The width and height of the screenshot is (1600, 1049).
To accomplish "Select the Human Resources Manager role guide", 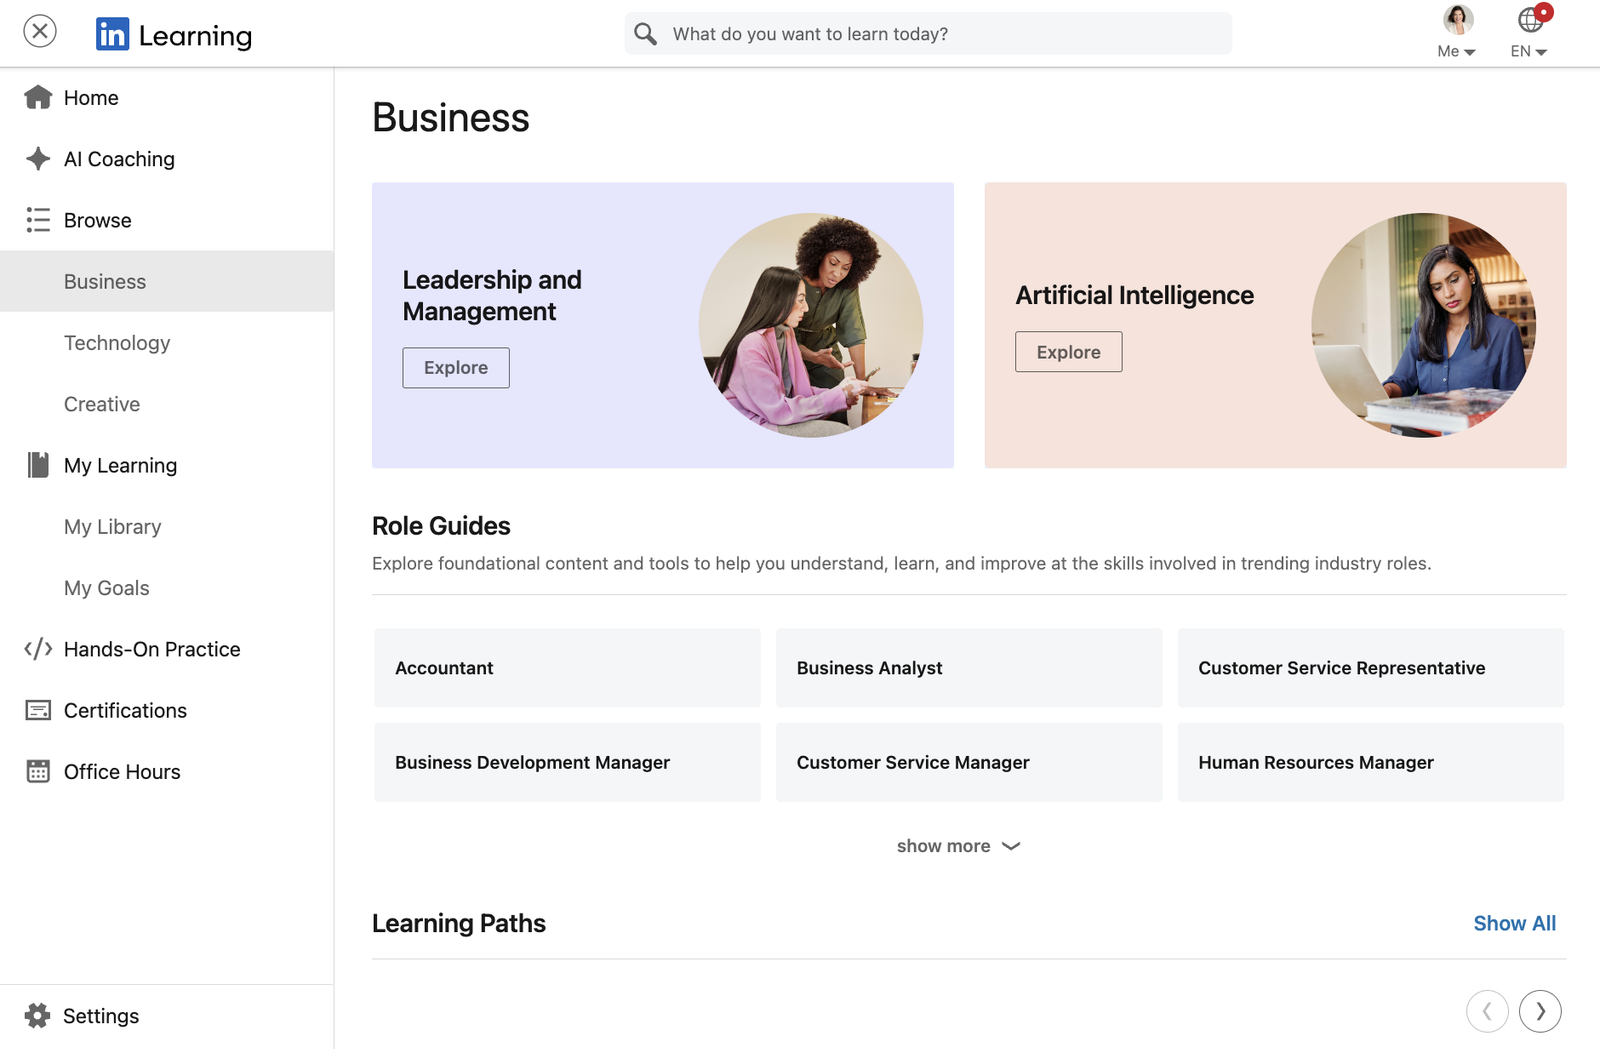I will pyautogui.click(x=1370, y=762).
